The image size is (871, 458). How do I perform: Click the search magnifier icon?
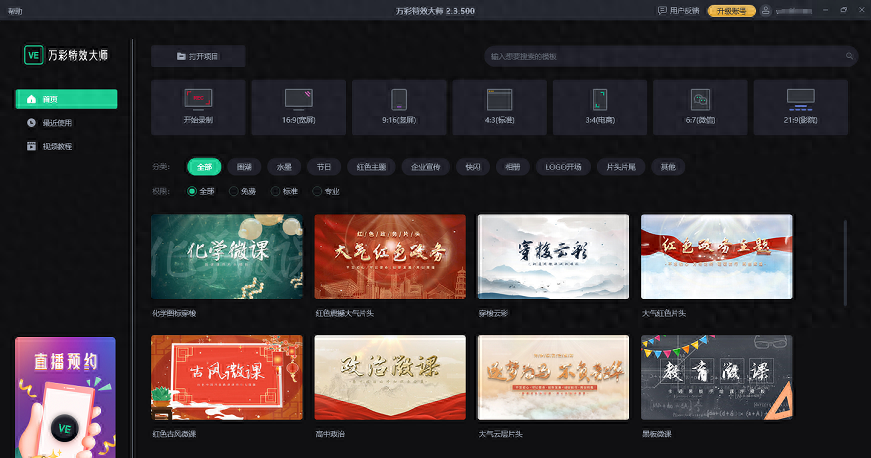pos(849,56)
